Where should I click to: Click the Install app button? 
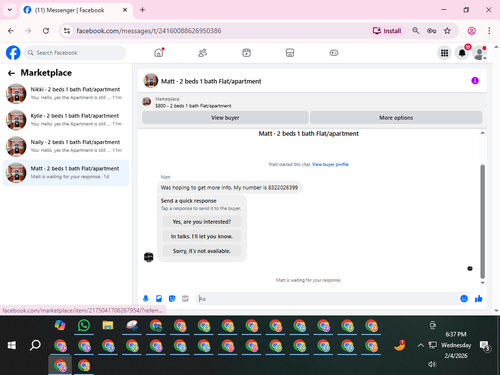[x=387, y=31]
